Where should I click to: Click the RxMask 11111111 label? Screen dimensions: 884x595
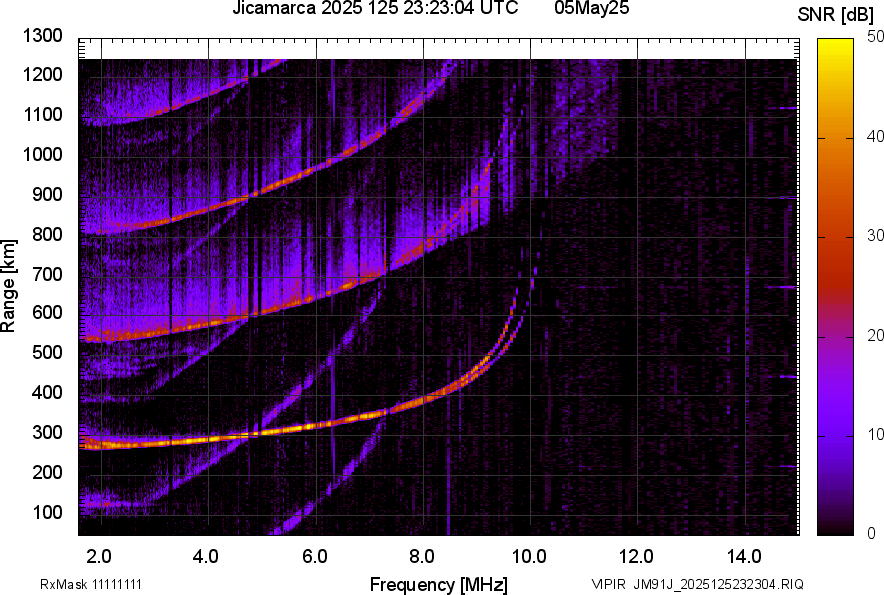91,584
